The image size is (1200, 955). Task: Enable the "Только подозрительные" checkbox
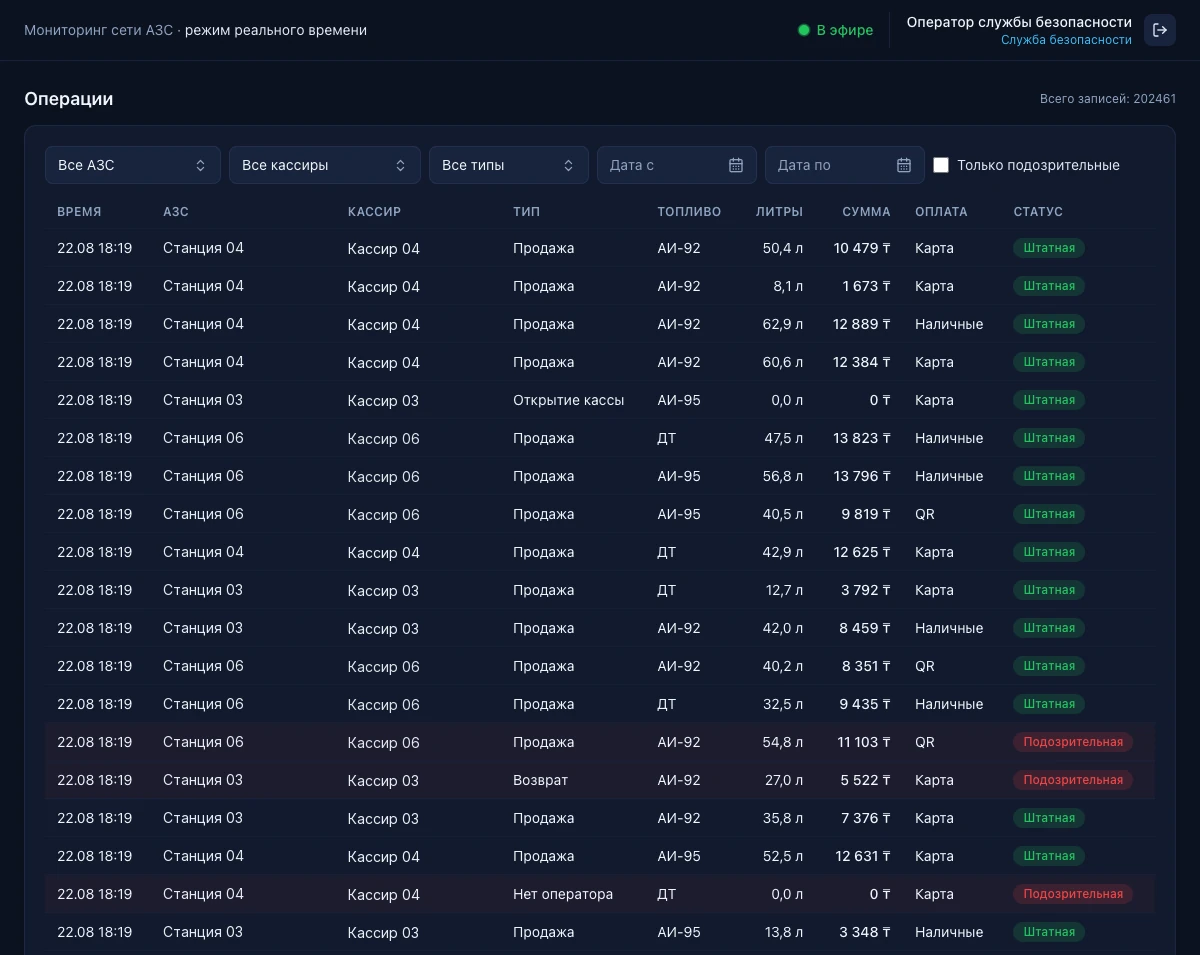point(941,165)
